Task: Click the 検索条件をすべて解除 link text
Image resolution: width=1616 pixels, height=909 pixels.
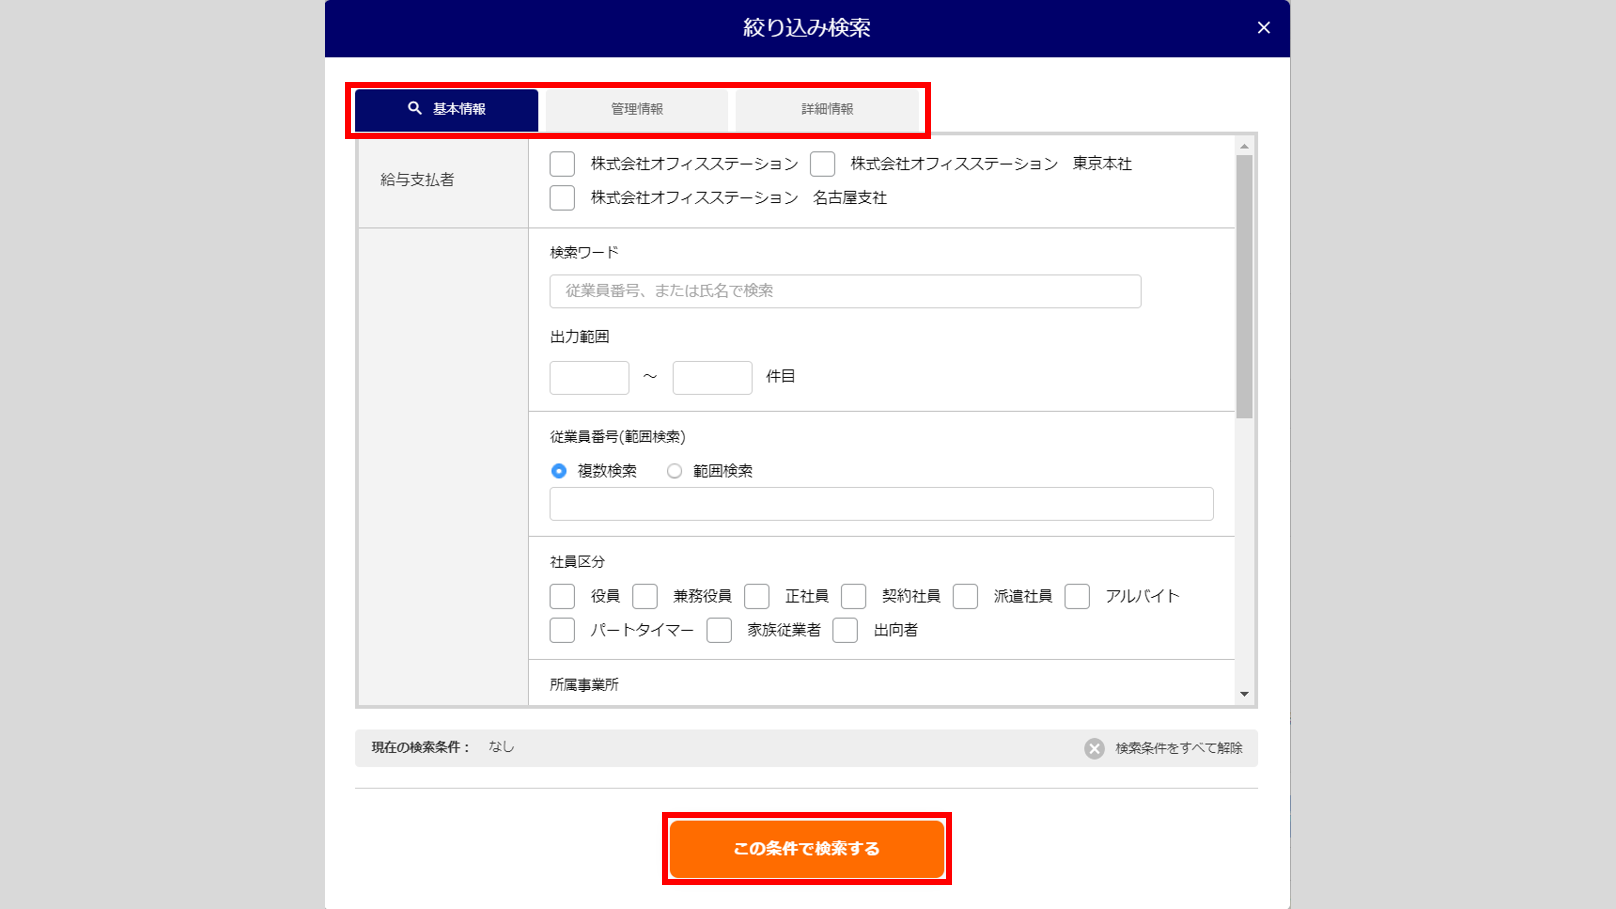Action: 1179,749
